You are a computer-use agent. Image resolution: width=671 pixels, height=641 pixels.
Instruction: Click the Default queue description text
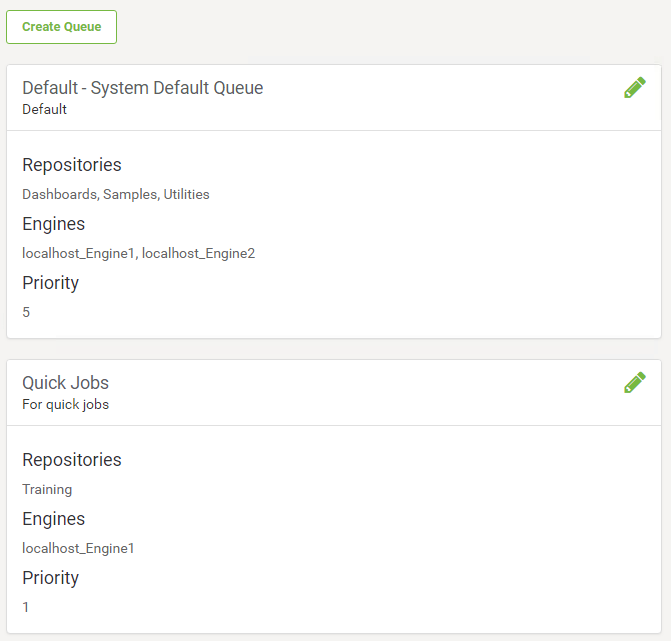(45, 109)
